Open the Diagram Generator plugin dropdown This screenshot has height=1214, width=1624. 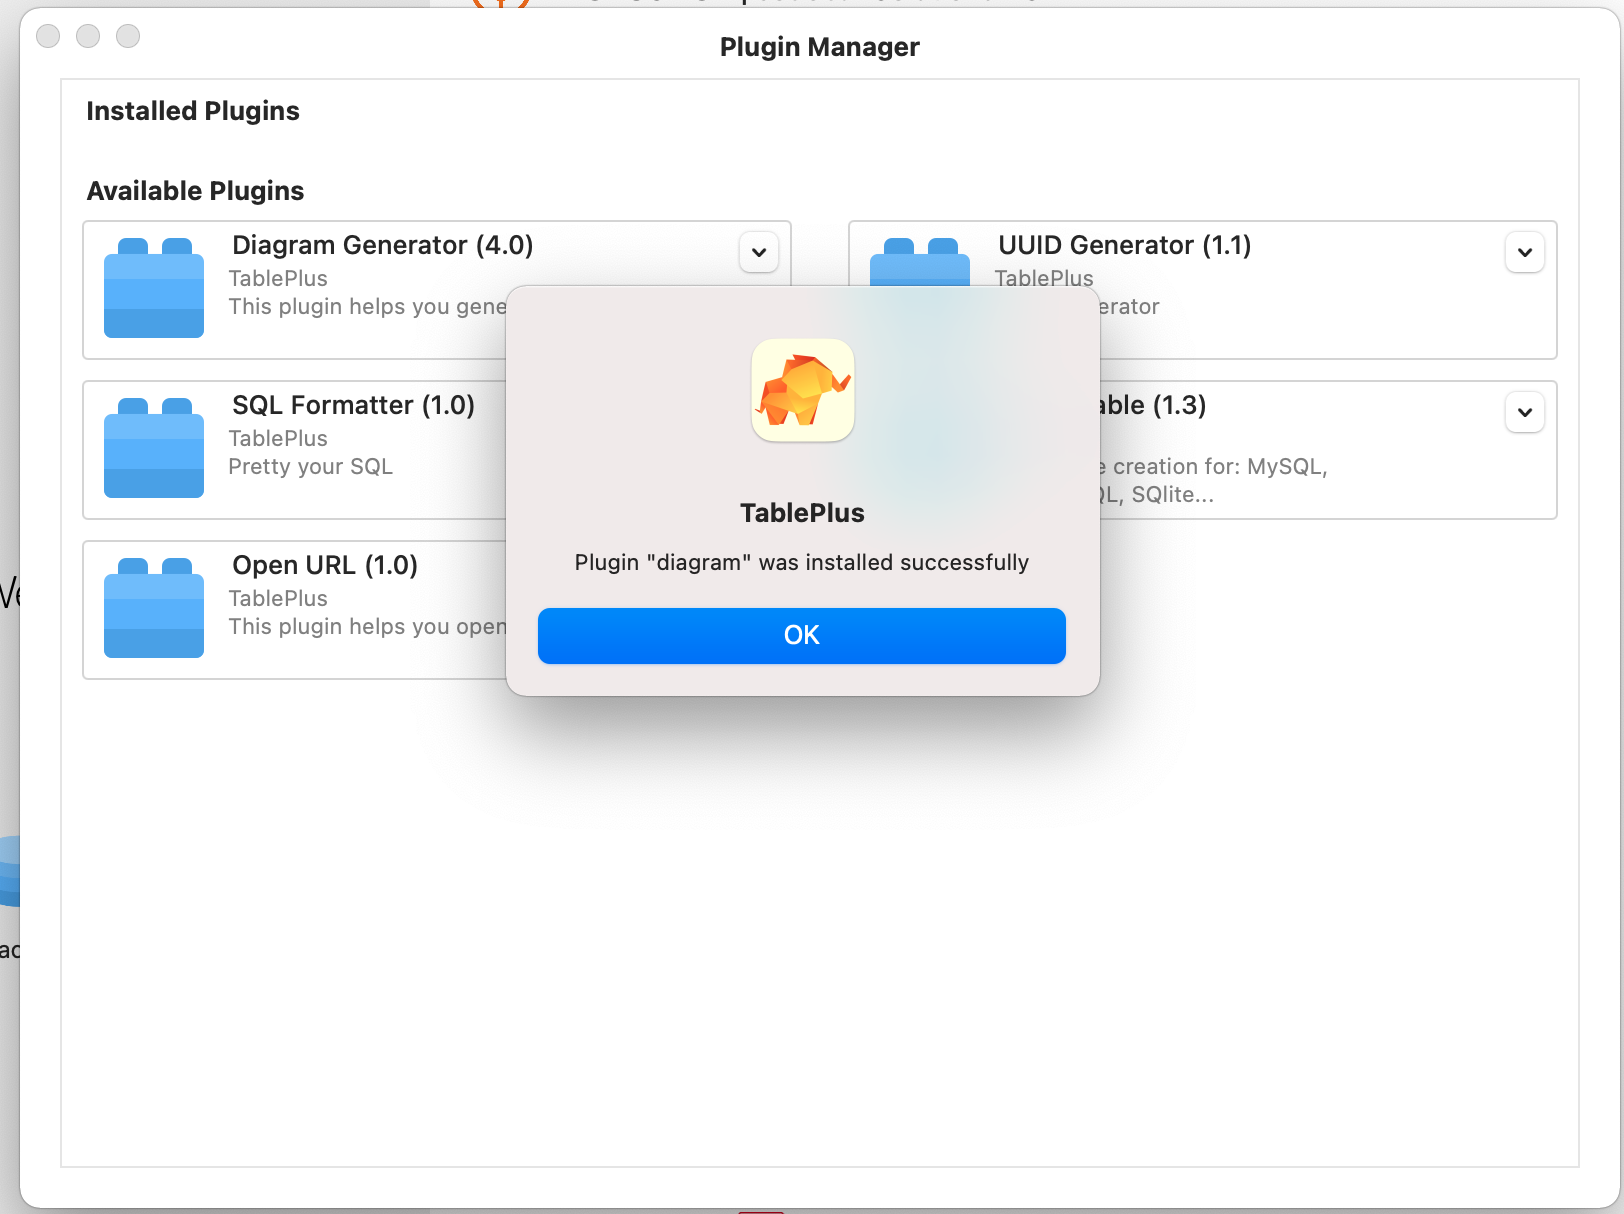[x=759, y=252]
